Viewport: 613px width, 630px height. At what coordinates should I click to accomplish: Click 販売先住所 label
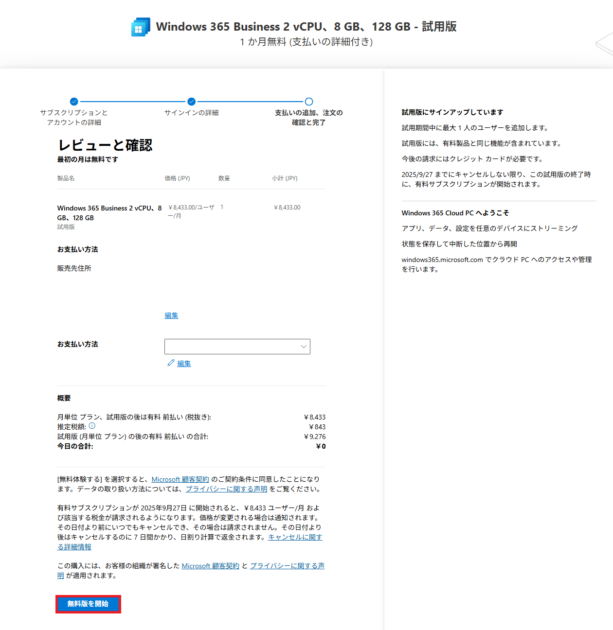74,268
